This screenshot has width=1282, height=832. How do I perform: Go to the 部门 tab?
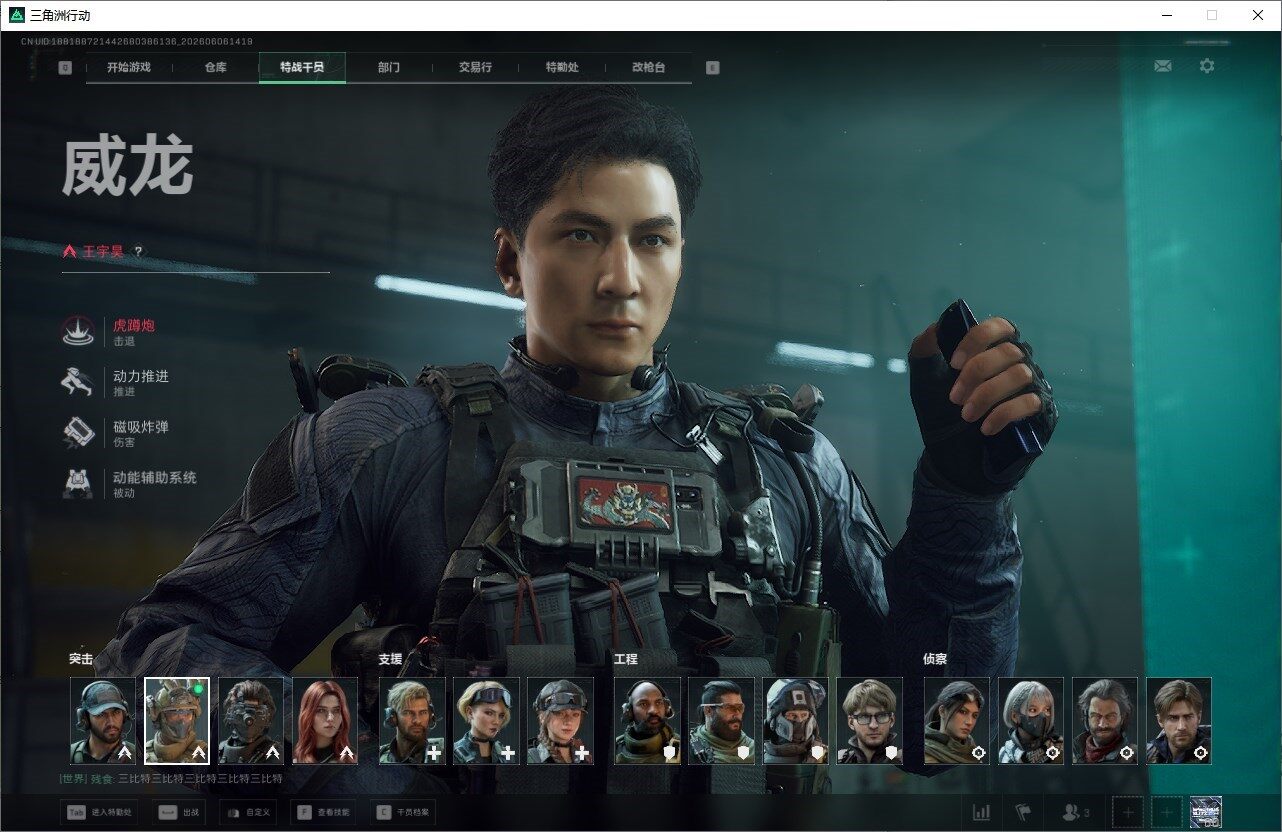coord(389,68)
